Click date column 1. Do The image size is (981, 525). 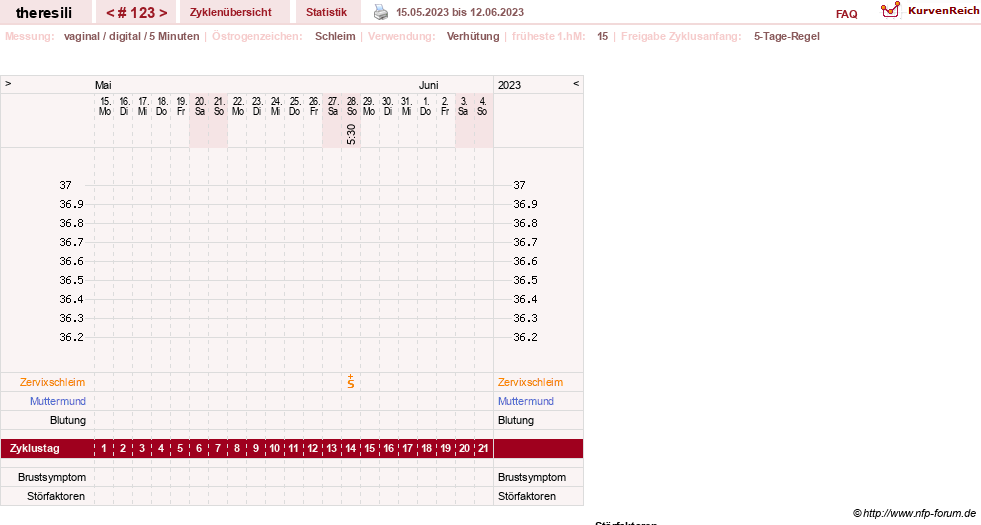425,106
